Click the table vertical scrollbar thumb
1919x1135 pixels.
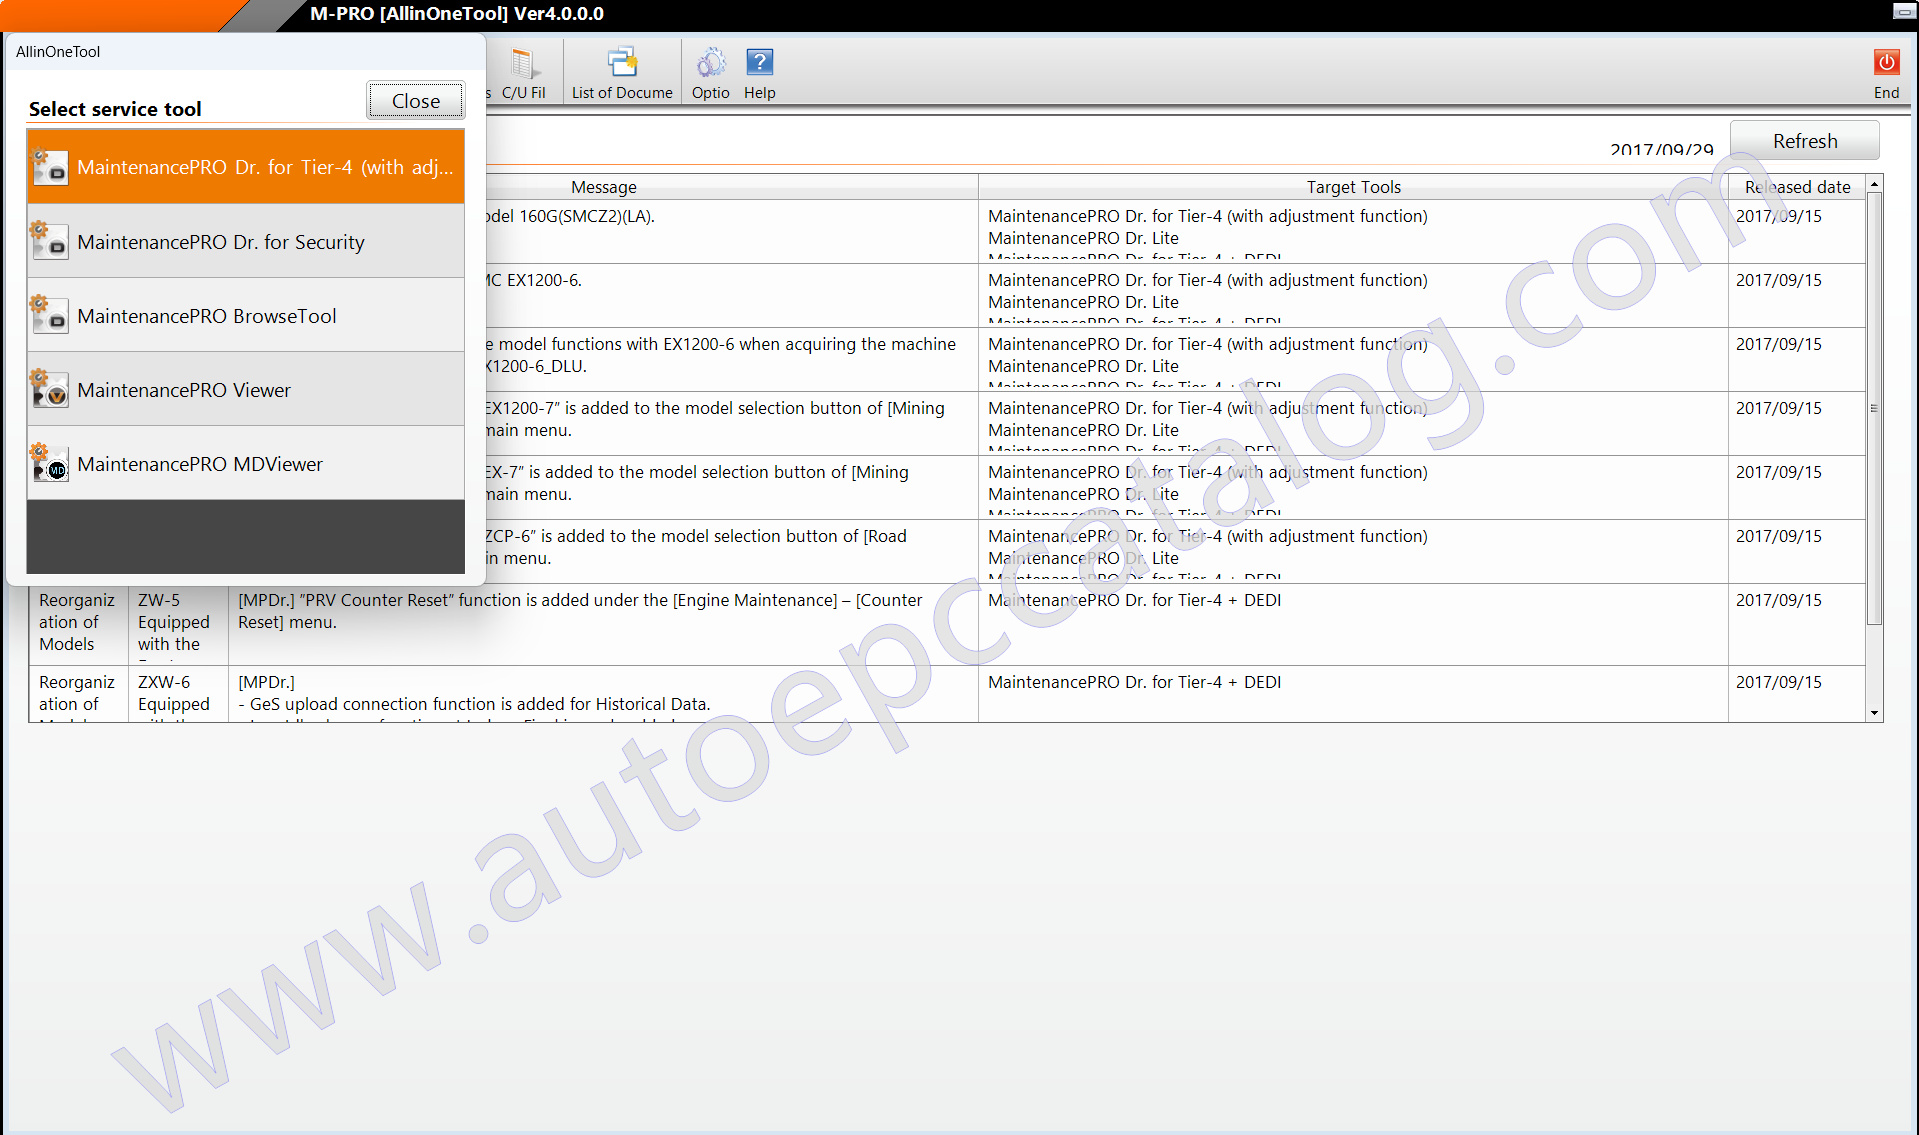click(1874, 408)
